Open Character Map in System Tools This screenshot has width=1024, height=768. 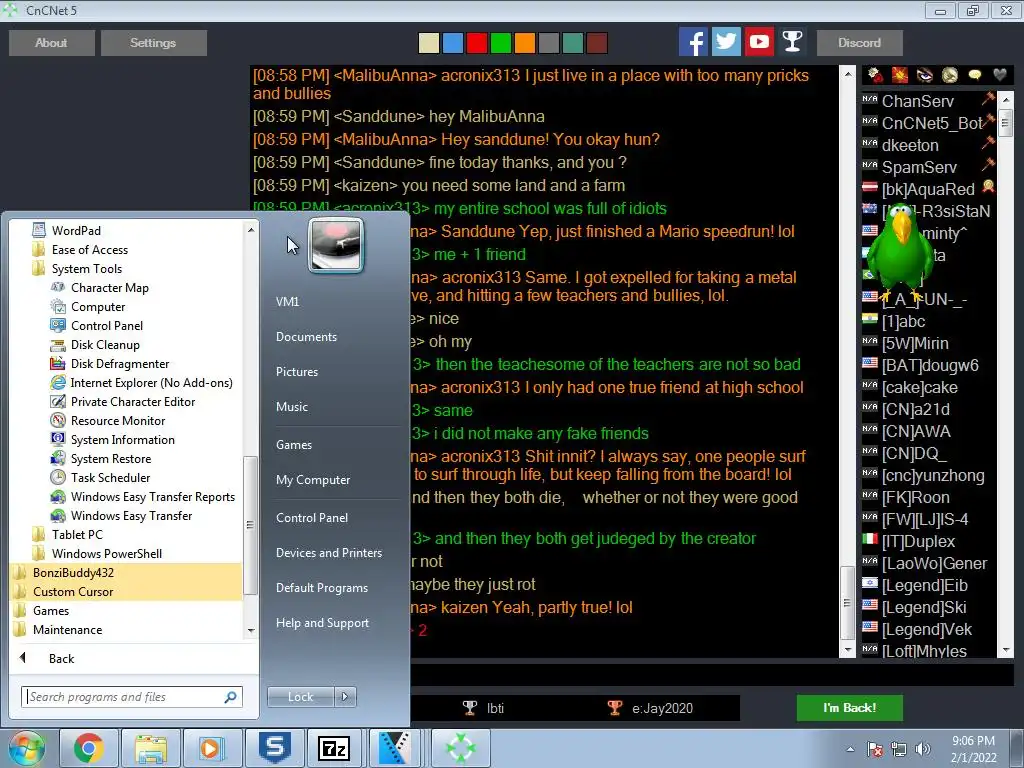110,288
